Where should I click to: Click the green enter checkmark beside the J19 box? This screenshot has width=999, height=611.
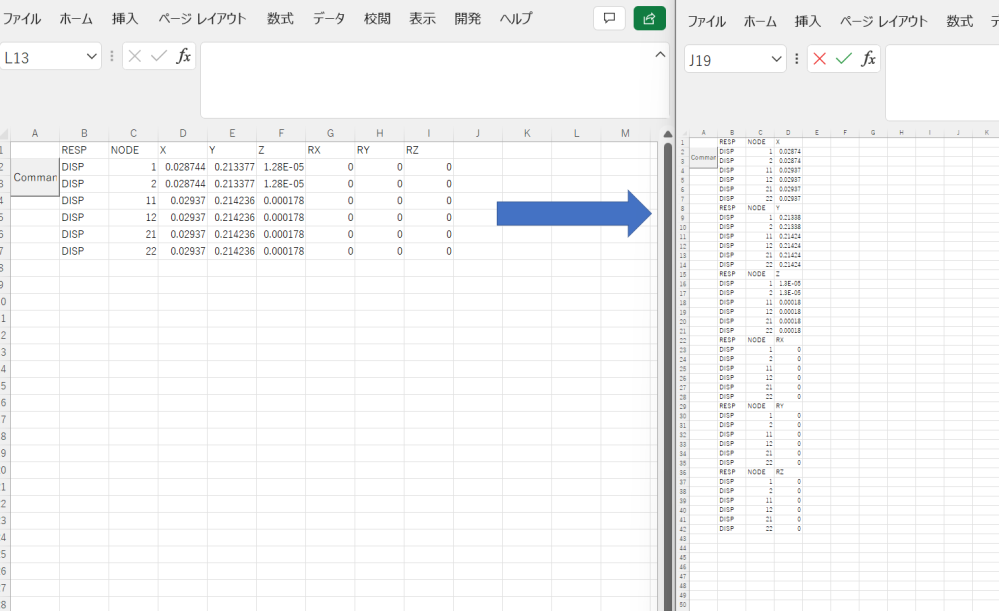pyautogui.click(x=844, y=59)
